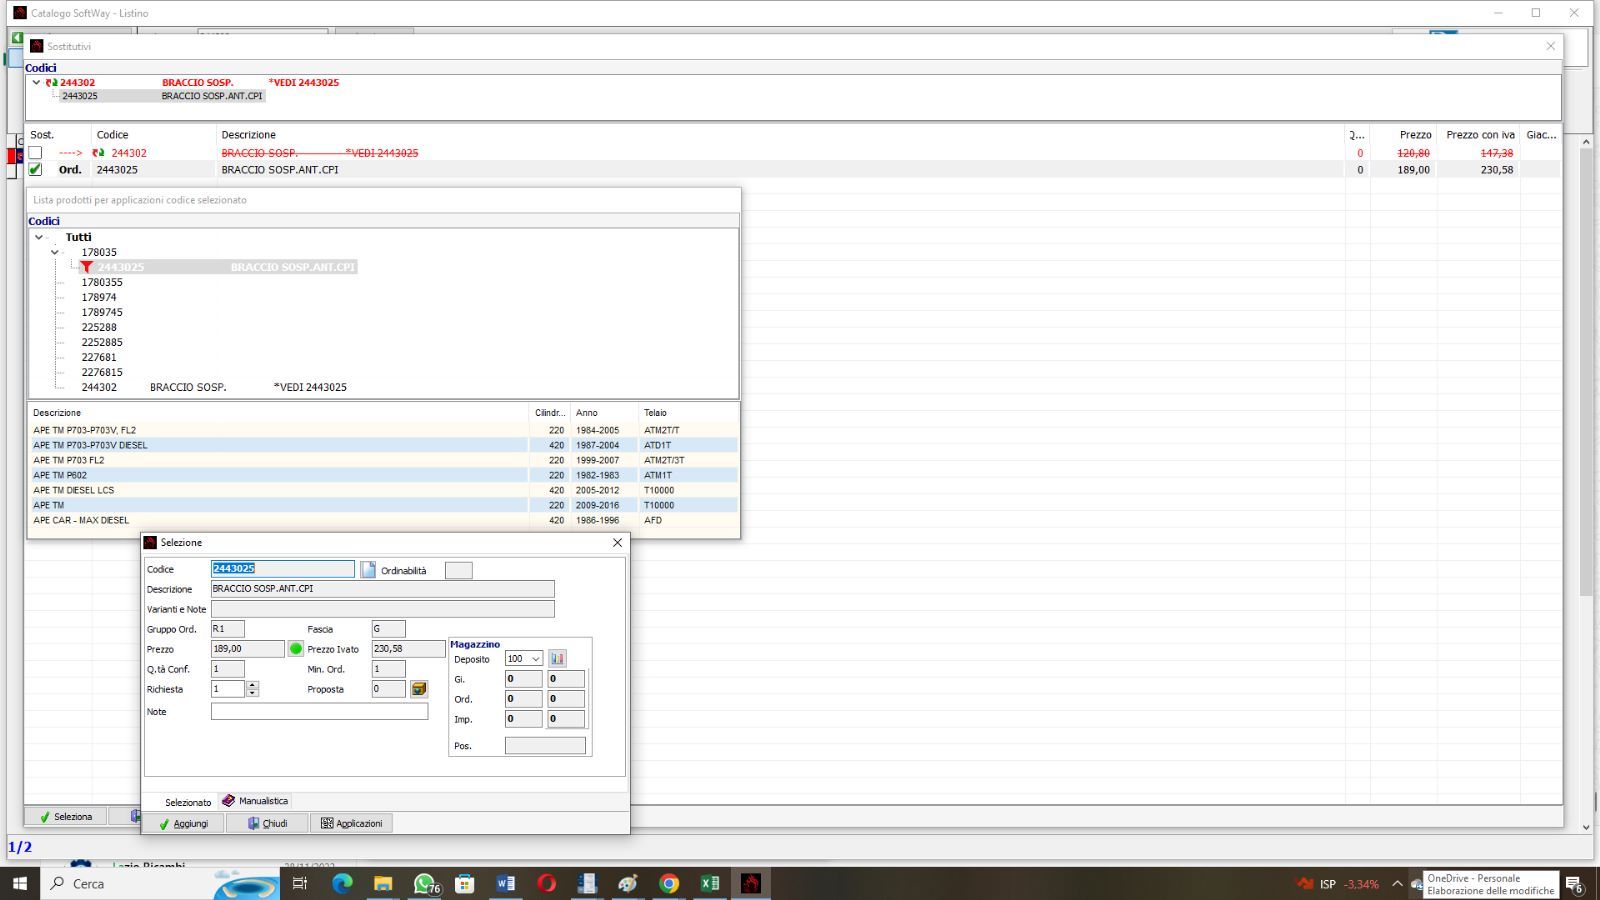Screen dimensions: 1600x900
Task: Click the green price status indicator
Action: 296,649
